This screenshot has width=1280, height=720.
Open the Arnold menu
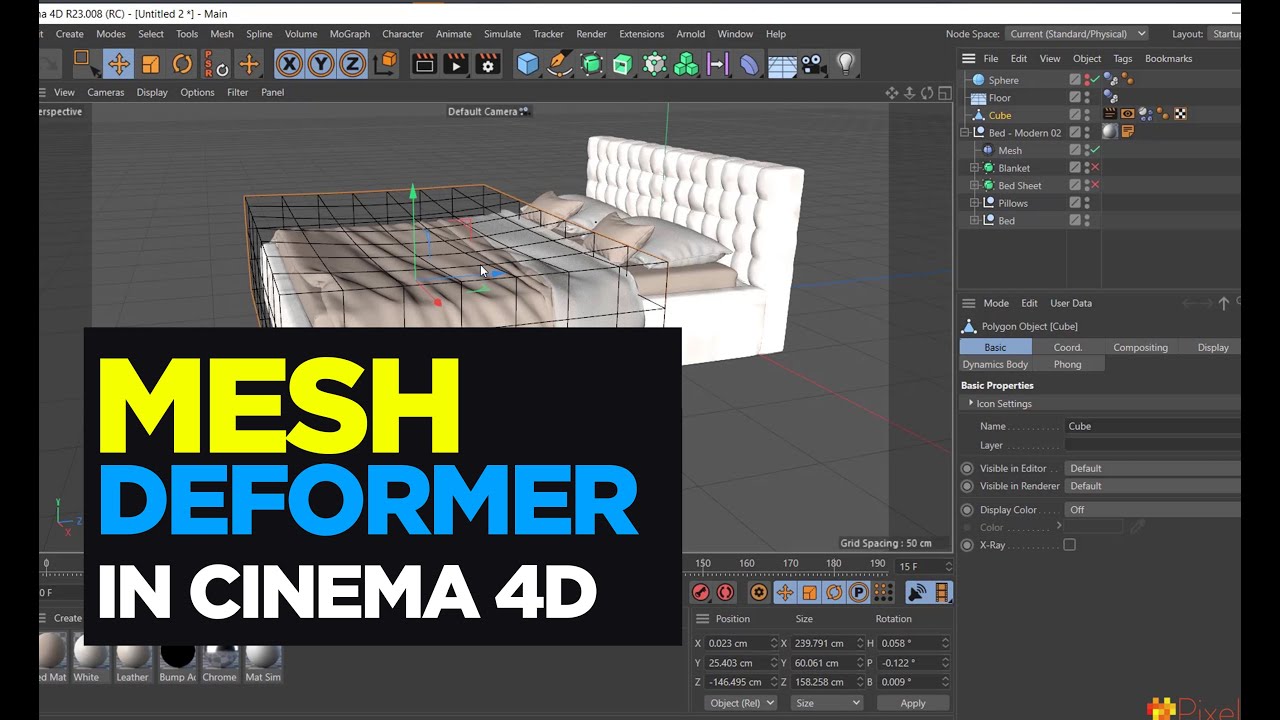pyautogui.click(x=691, y=34)
